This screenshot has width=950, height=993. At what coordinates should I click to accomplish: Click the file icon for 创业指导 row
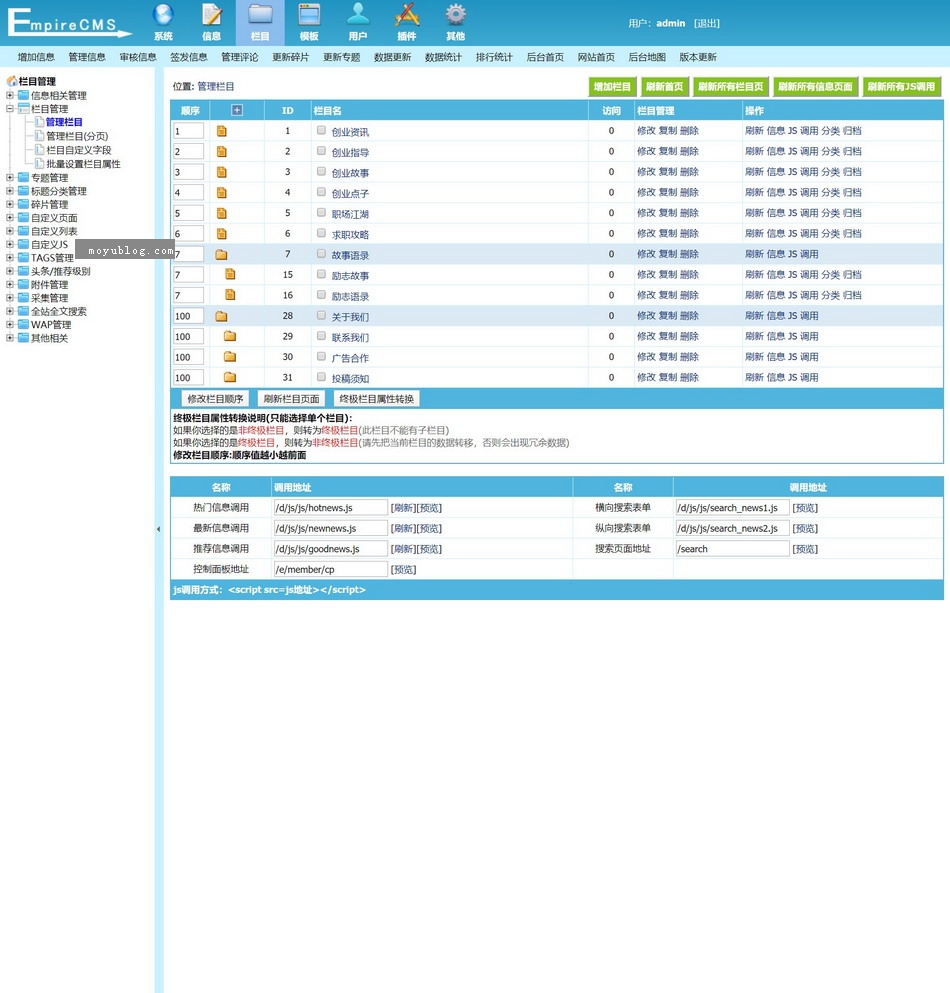coord(222,151)
